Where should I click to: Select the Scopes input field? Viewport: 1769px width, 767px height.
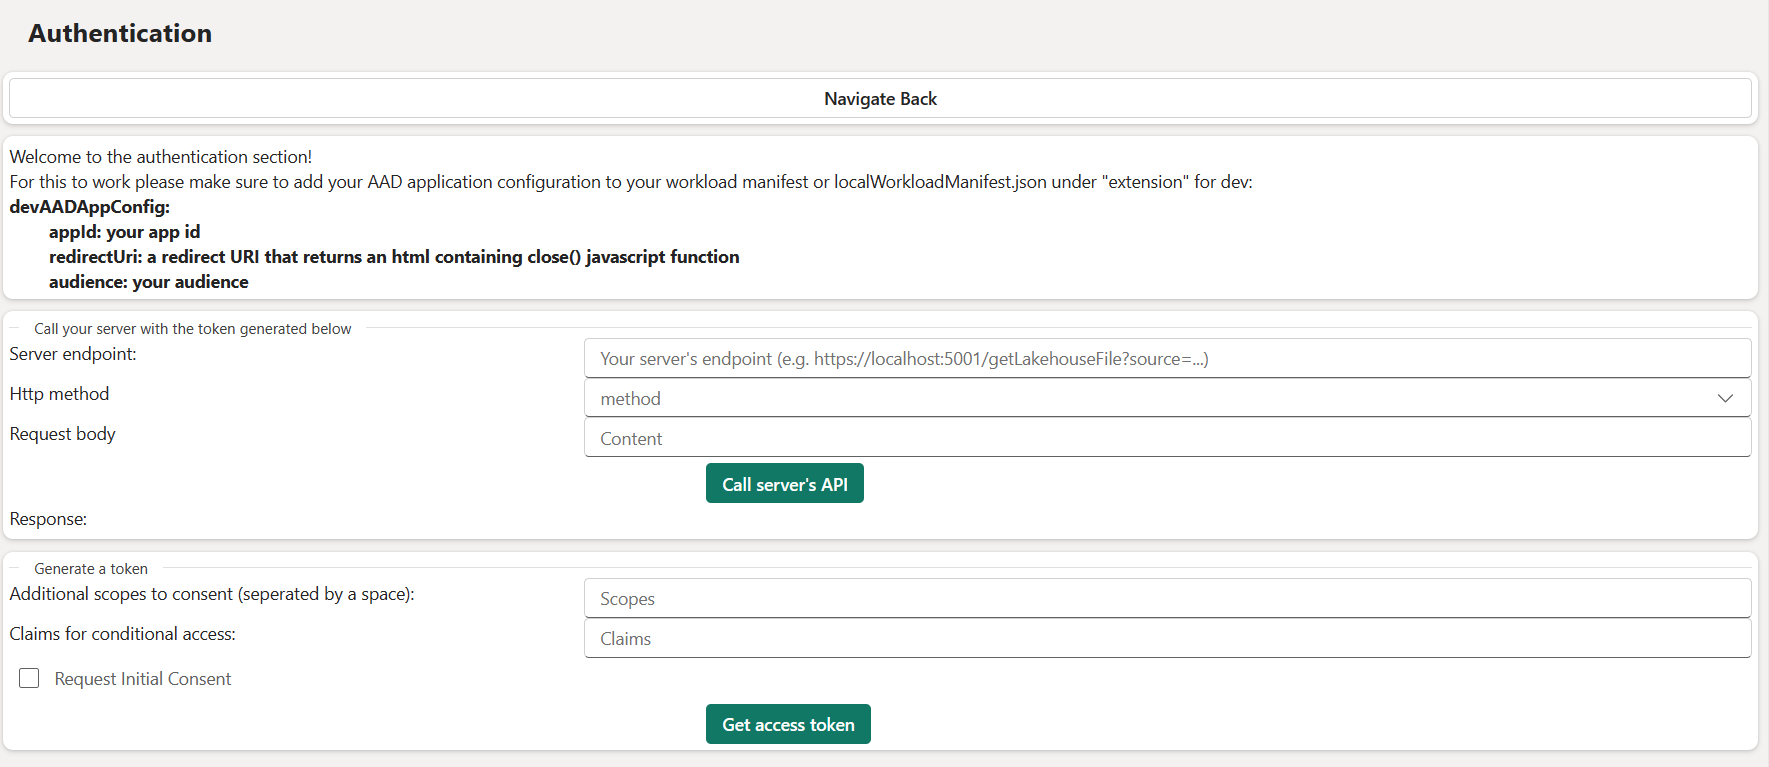pyautogui.click(x=1166, y=599)
